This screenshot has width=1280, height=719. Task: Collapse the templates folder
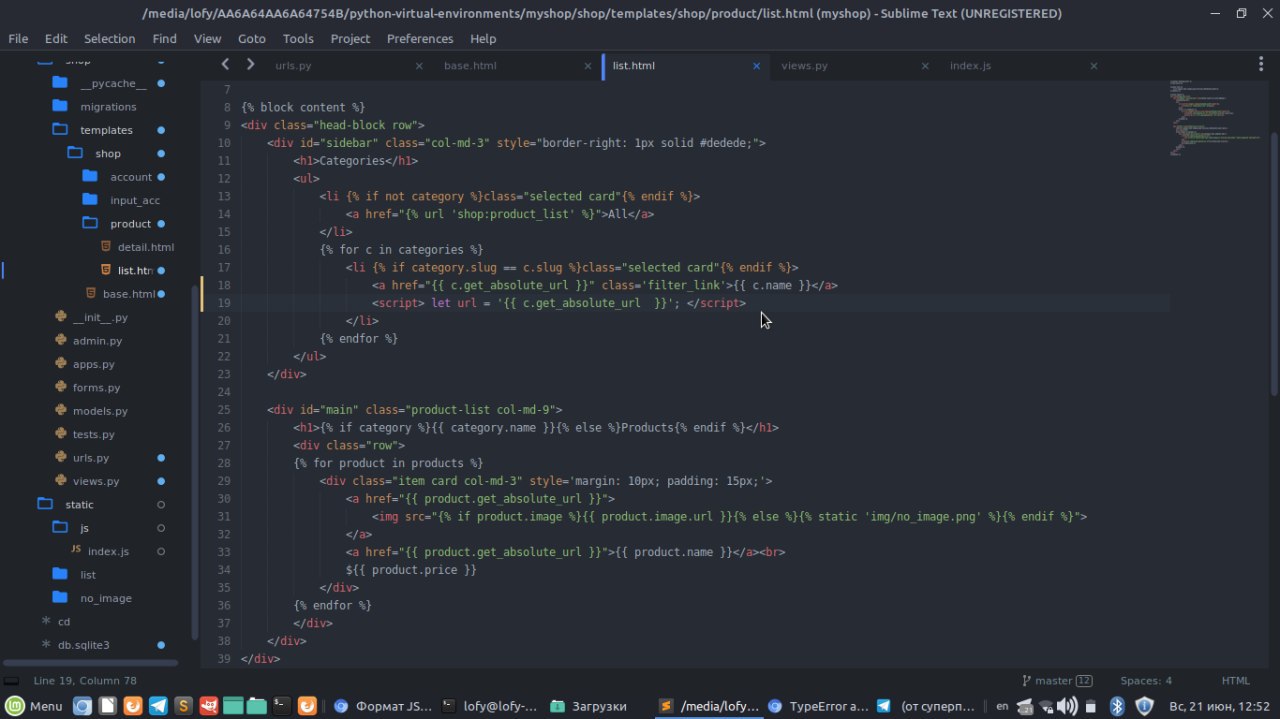pos(106,130)
